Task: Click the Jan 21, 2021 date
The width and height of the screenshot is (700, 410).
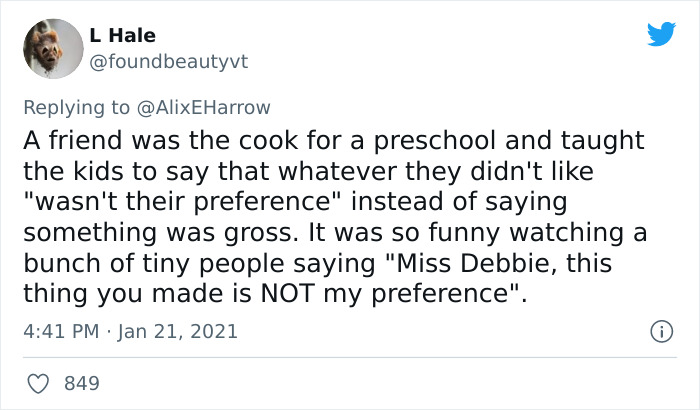Action: tap(180, 331)
